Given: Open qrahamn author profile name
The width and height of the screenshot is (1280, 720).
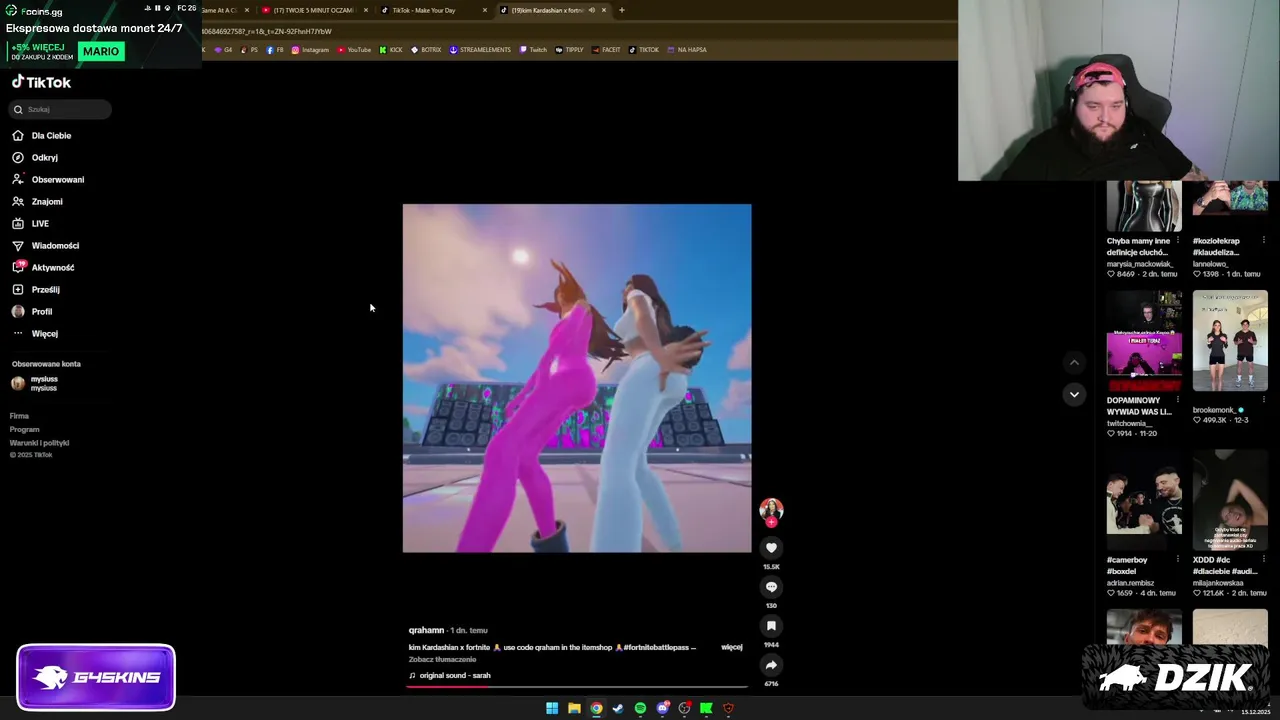Looking at the screenshot, I should (426, 630).
